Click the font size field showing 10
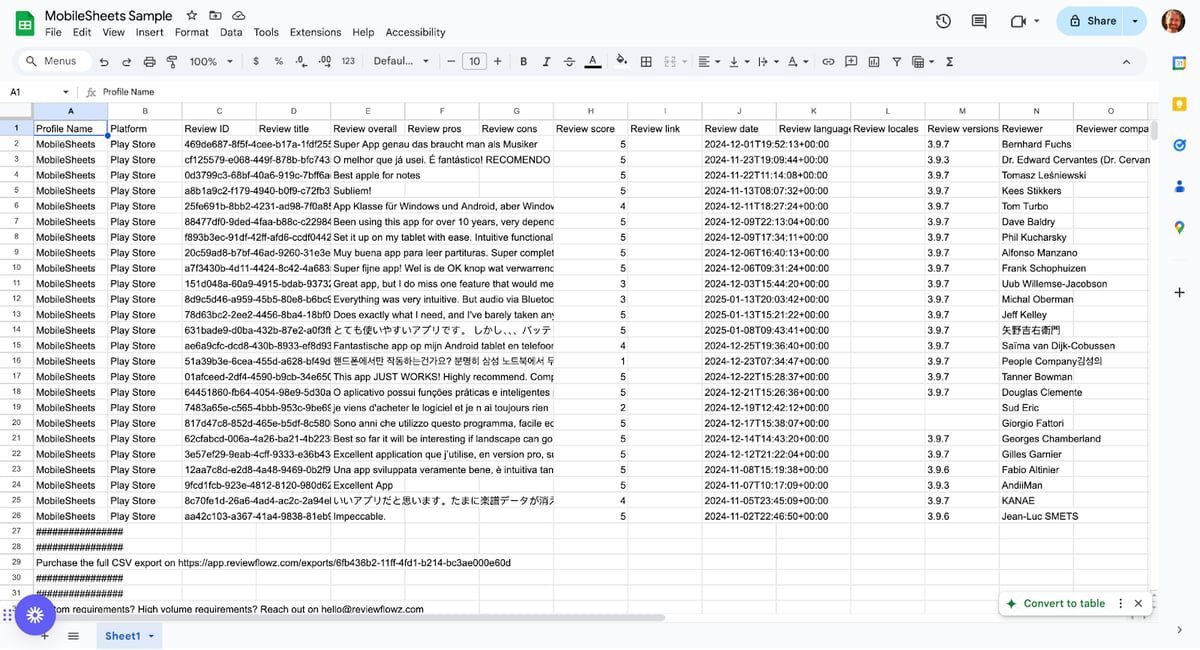 coord(474,61)
